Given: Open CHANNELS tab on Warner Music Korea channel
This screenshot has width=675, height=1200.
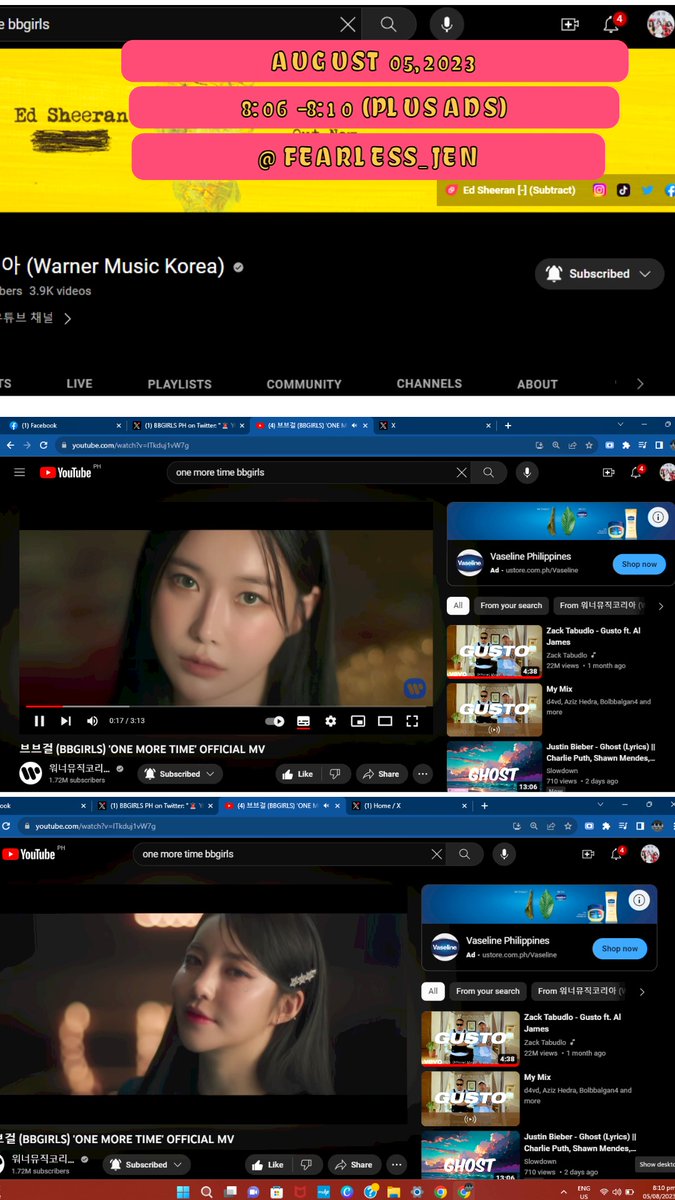Looking at the screenshot, I should point(429,384).
